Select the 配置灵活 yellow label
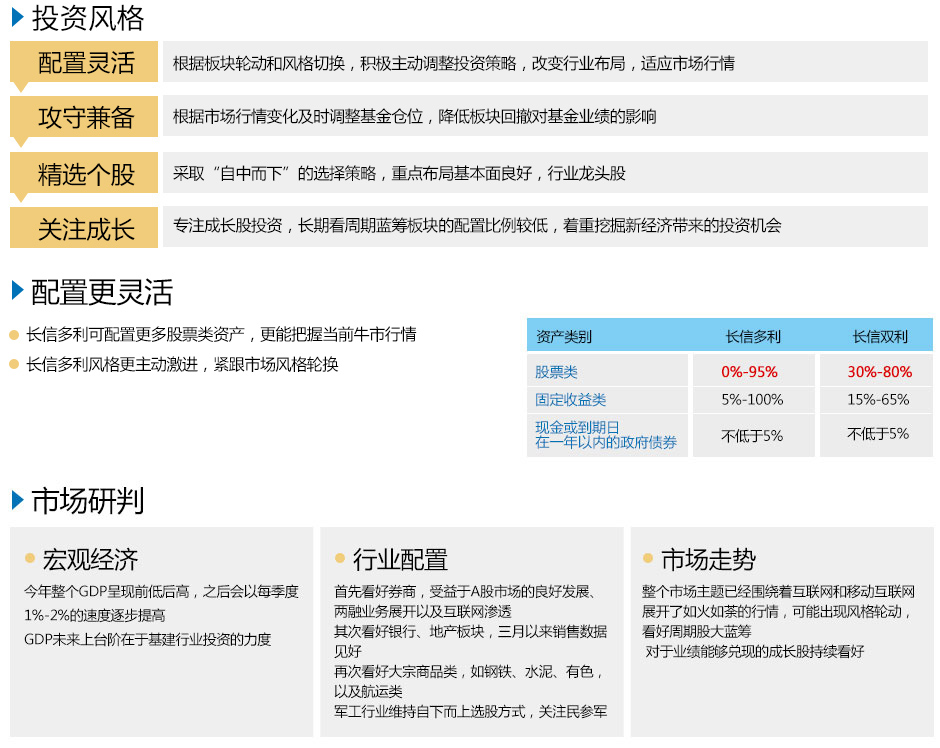 85,63
